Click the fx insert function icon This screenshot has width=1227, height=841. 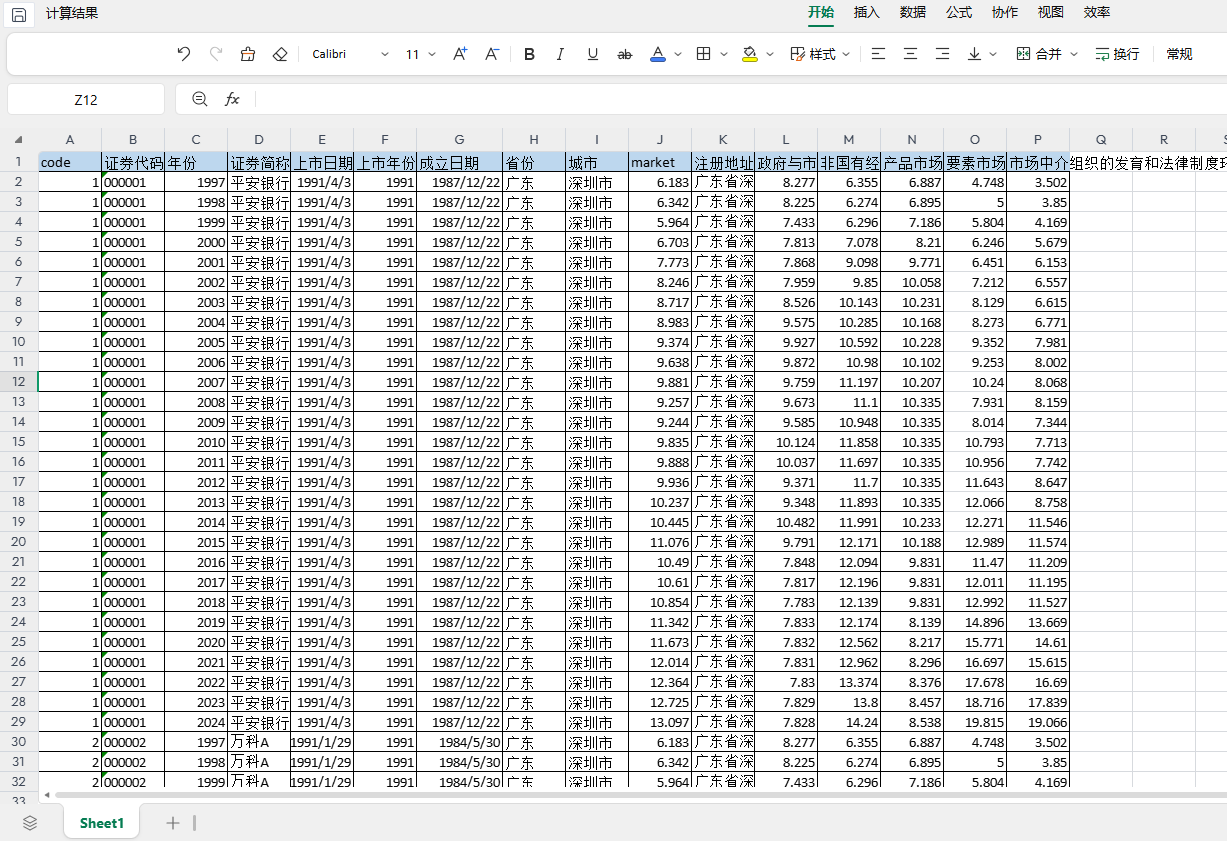pyautogui.click(x=232, y=99)
